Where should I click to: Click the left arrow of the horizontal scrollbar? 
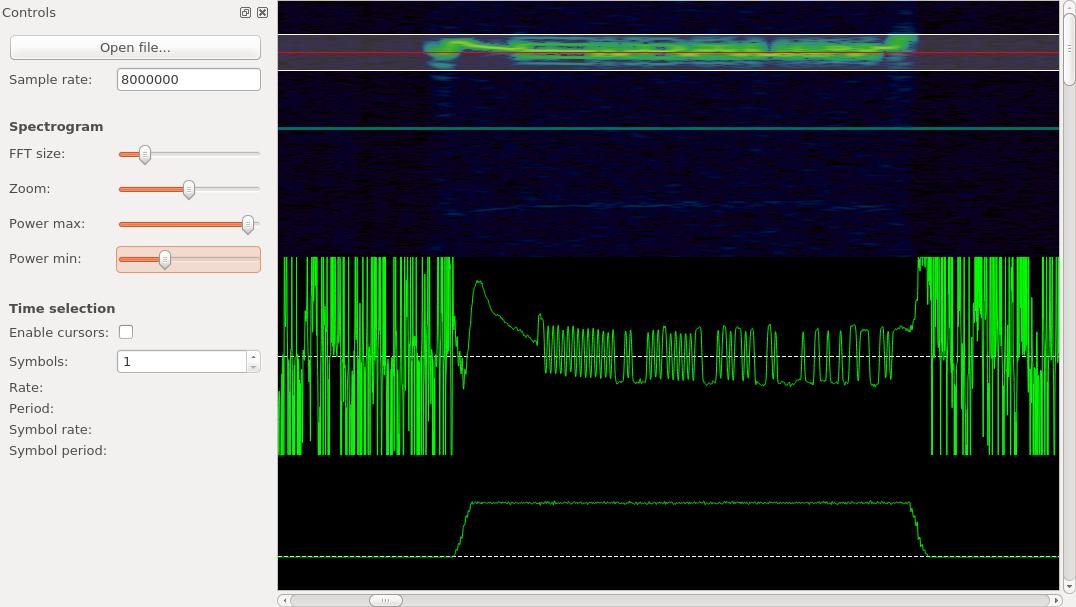pyautogui.click(x=286, y=600)
